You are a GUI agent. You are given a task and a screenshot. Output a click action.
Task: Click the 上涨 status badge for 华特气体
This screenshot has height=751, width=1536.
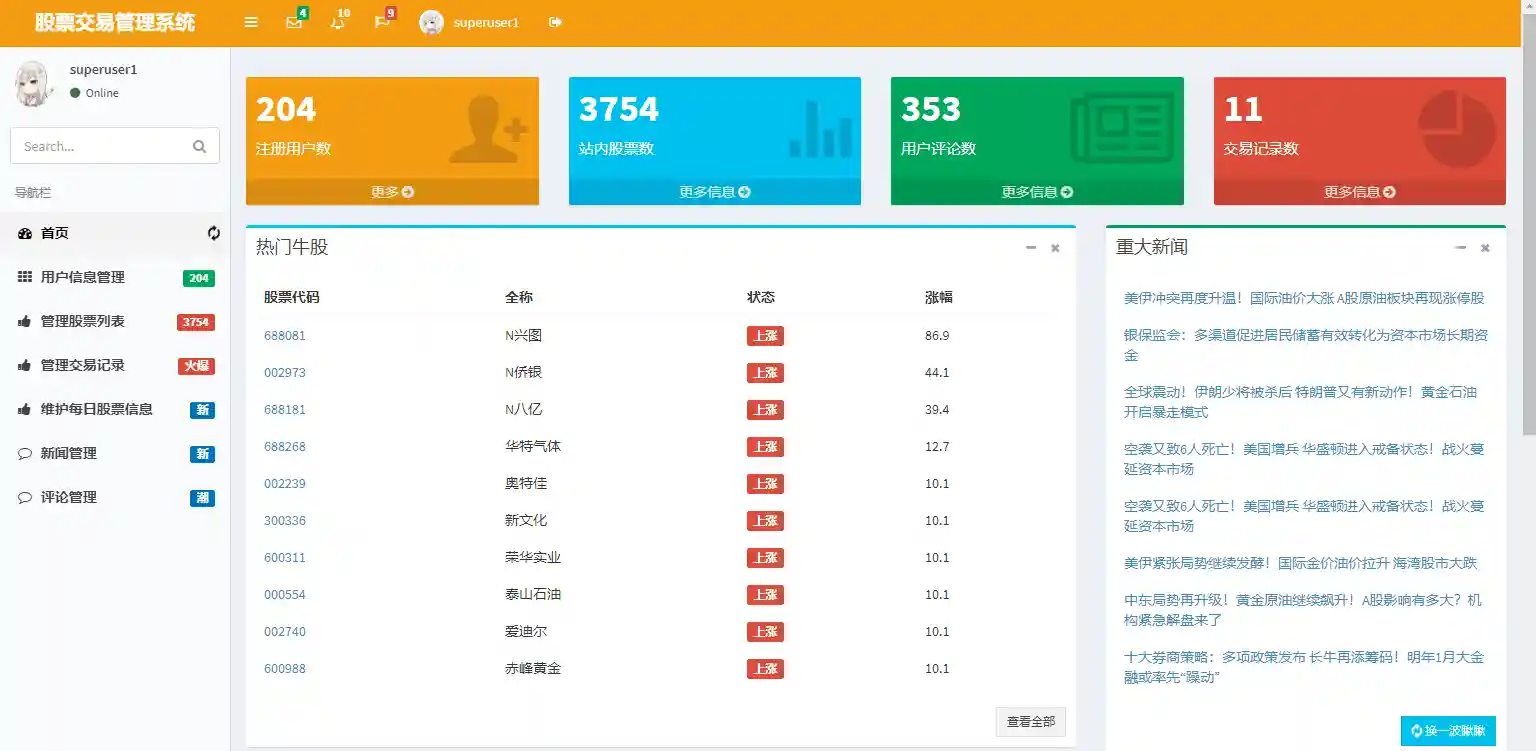pos(765,446)
